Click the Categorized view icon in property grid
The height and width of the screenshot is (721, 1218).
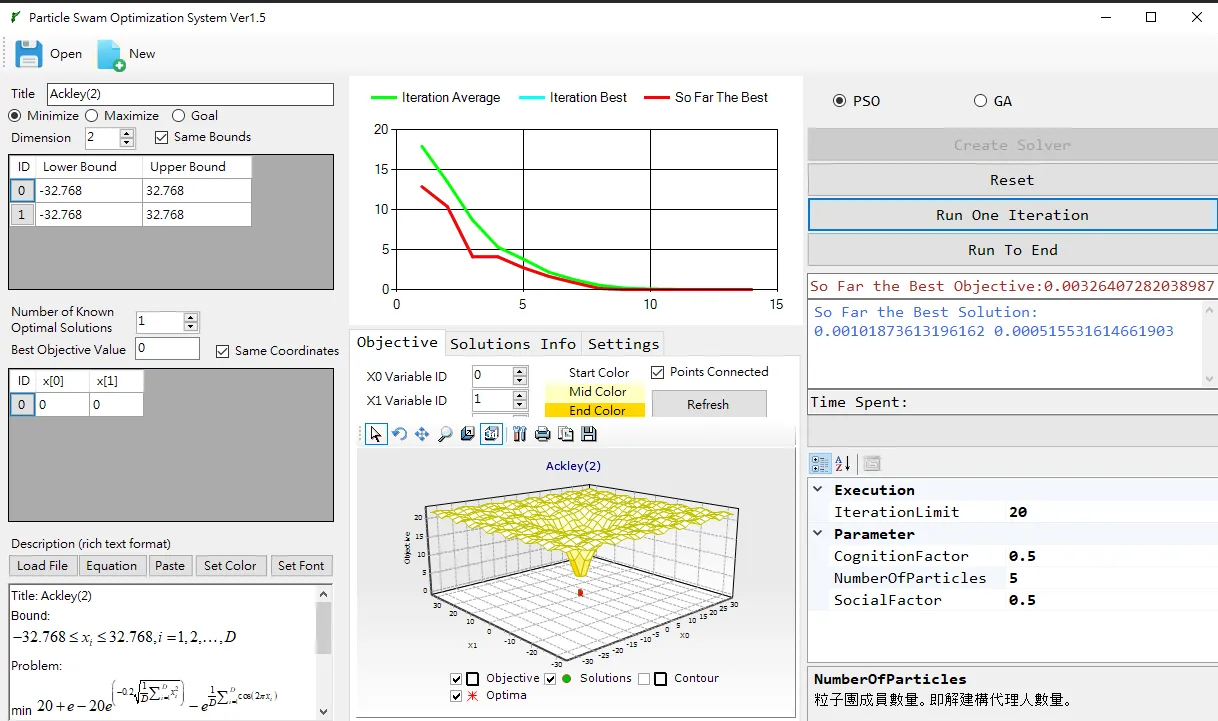click(x=820, y=464)
